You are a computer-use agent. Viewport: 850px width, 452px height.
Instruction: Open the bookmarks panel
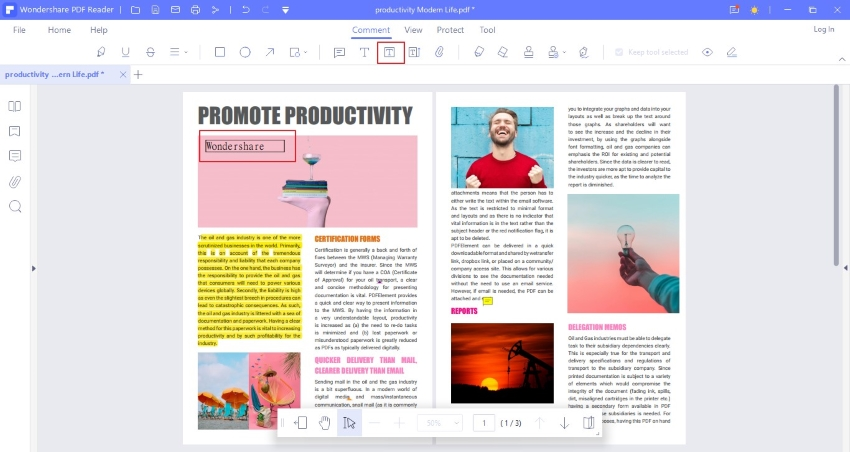click(15, 131)
